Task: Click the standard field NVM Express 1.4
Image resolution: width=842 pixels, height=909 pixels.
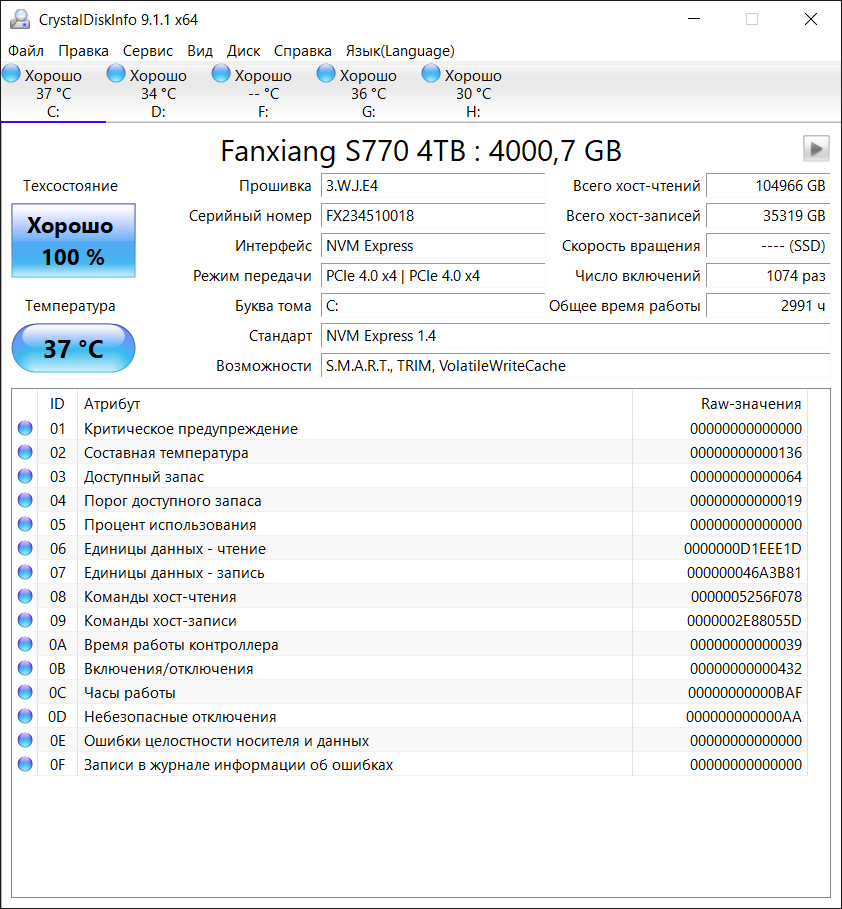Action: pyautogui.click(x=576, y=336)
